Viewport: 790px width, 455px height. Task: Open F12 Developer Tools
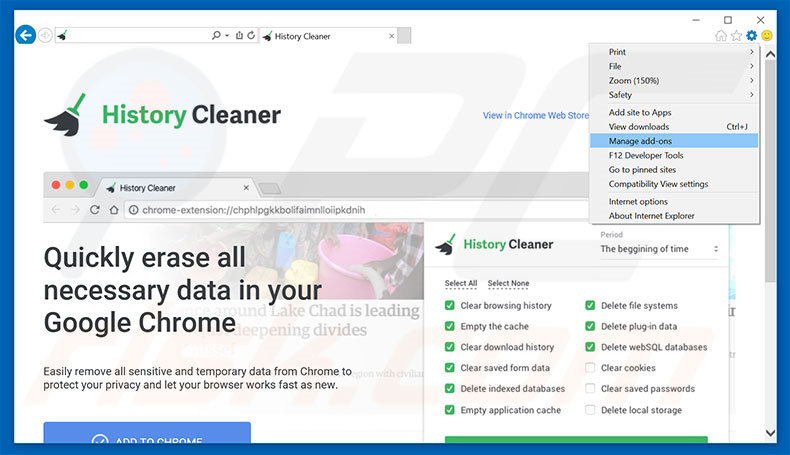tap(675, 155)
